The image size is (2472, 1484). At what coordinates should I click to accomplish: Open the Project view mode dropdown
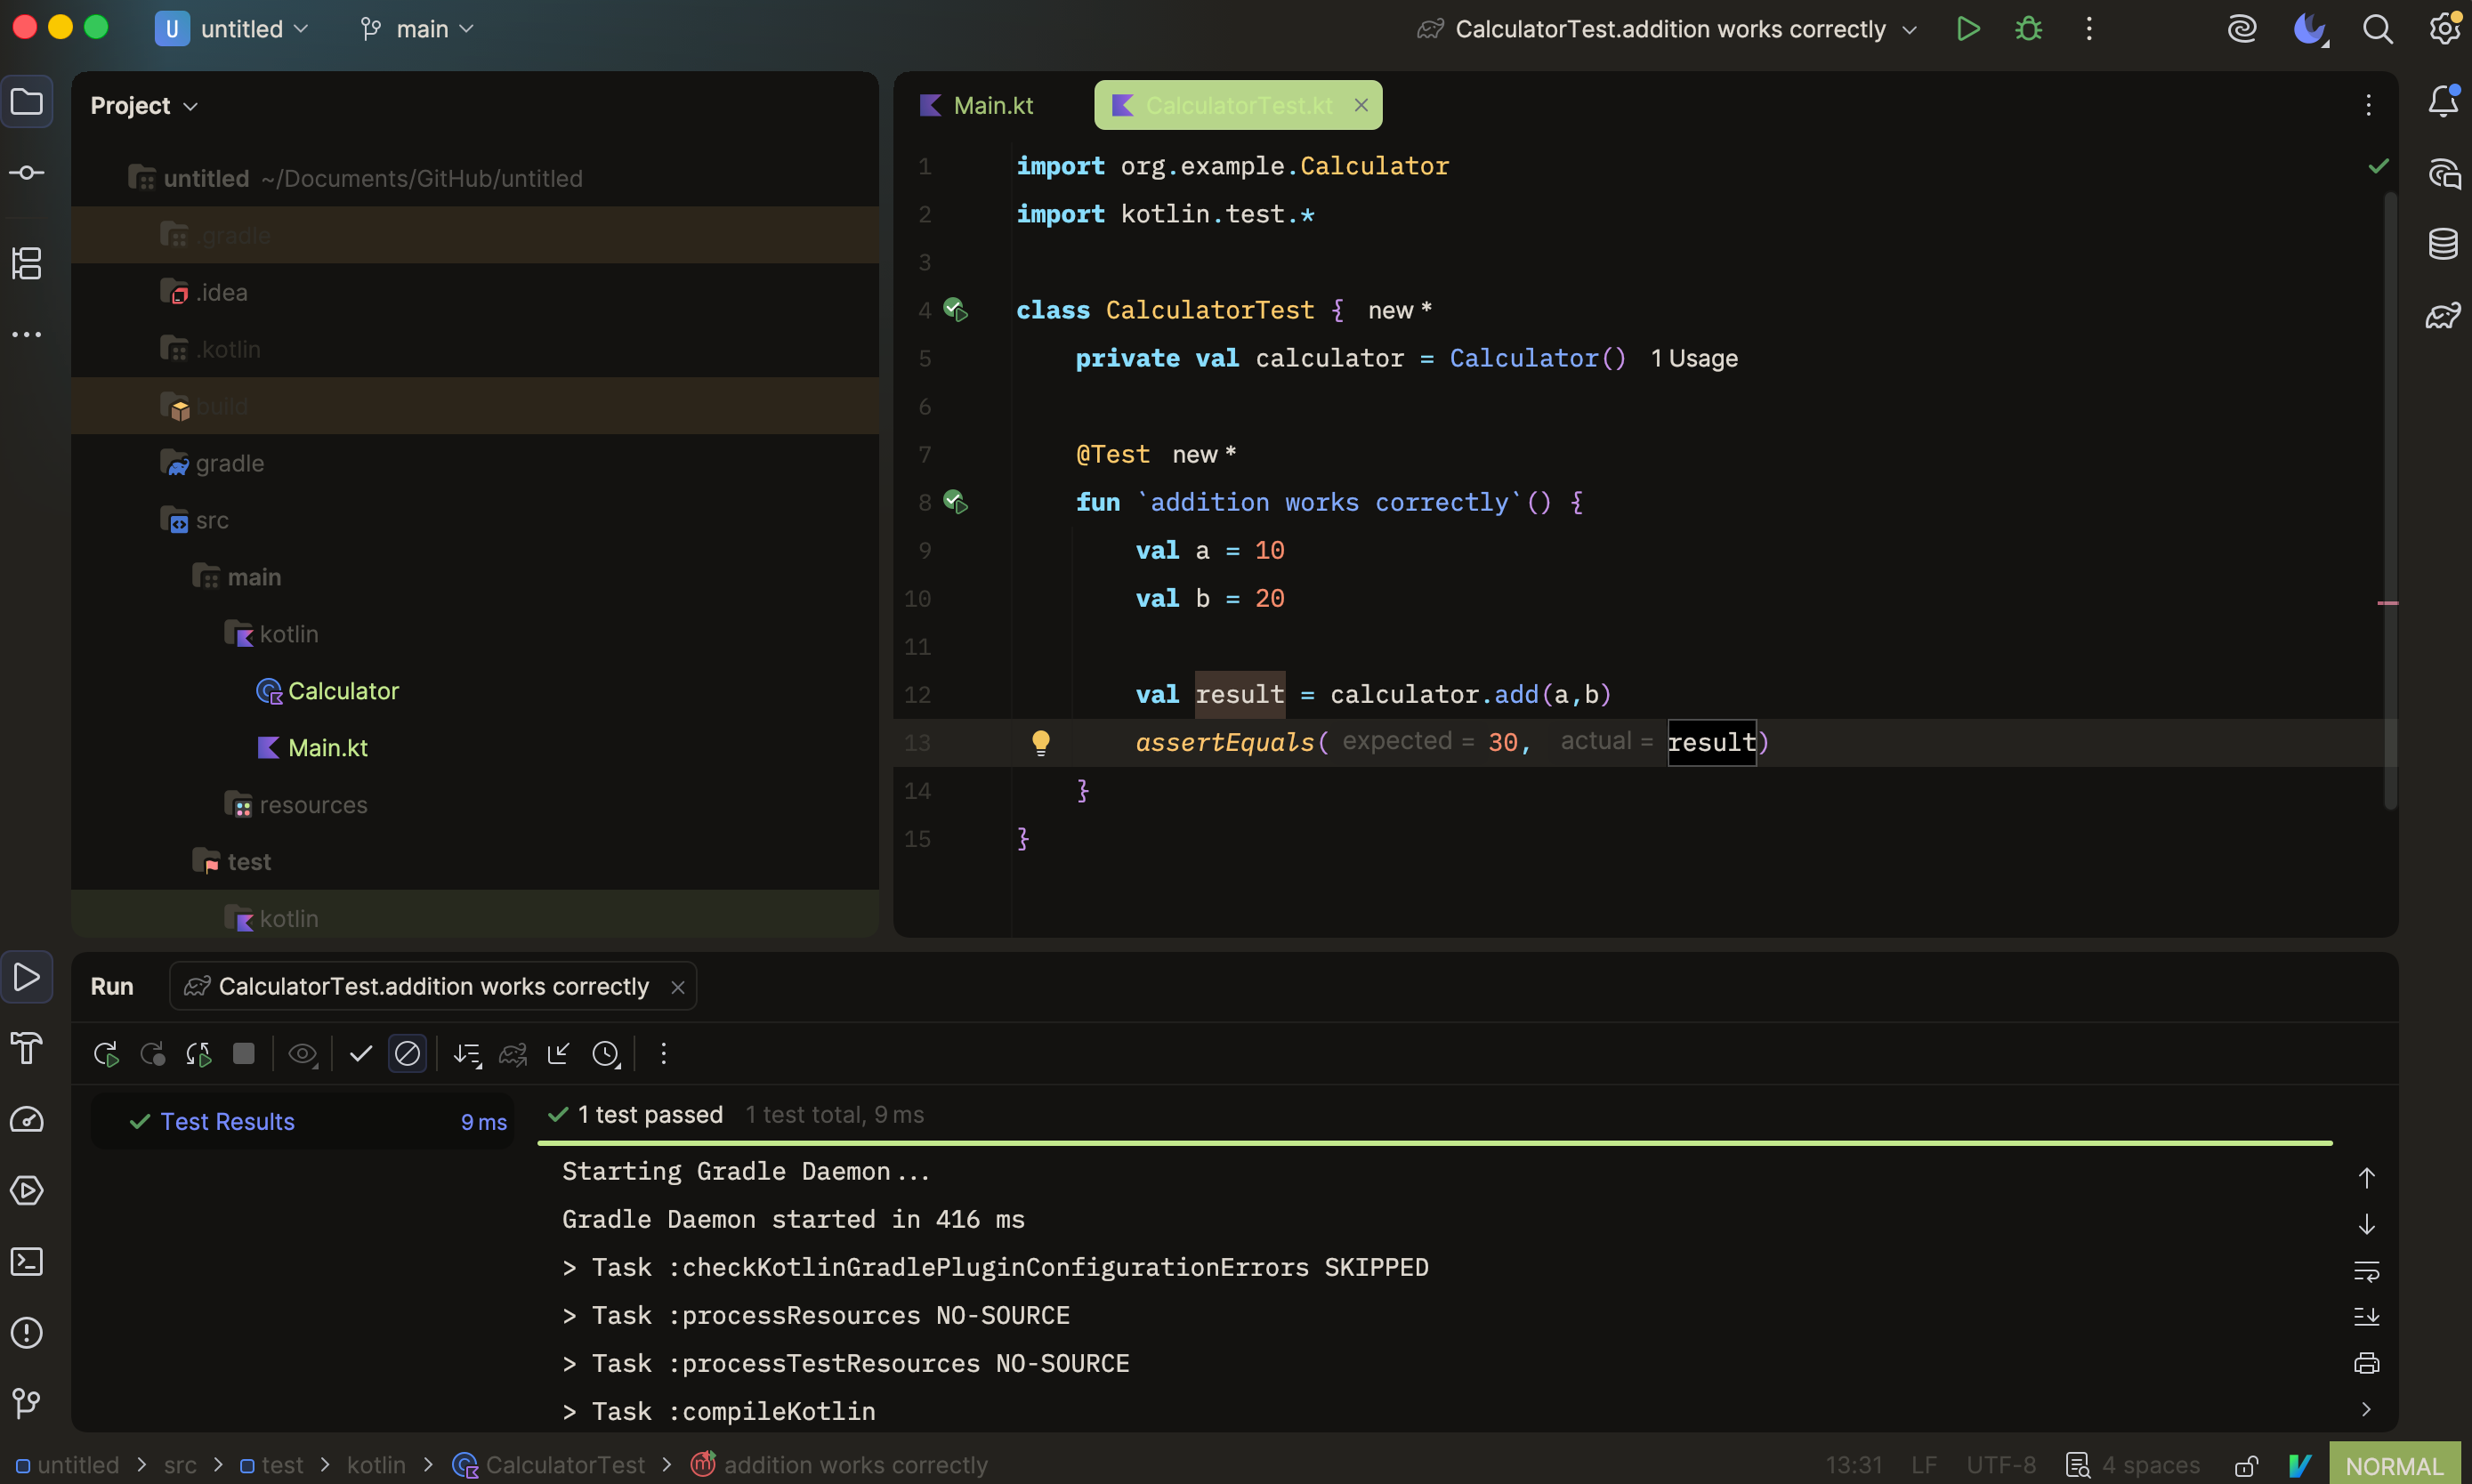[x=144, y=106]
